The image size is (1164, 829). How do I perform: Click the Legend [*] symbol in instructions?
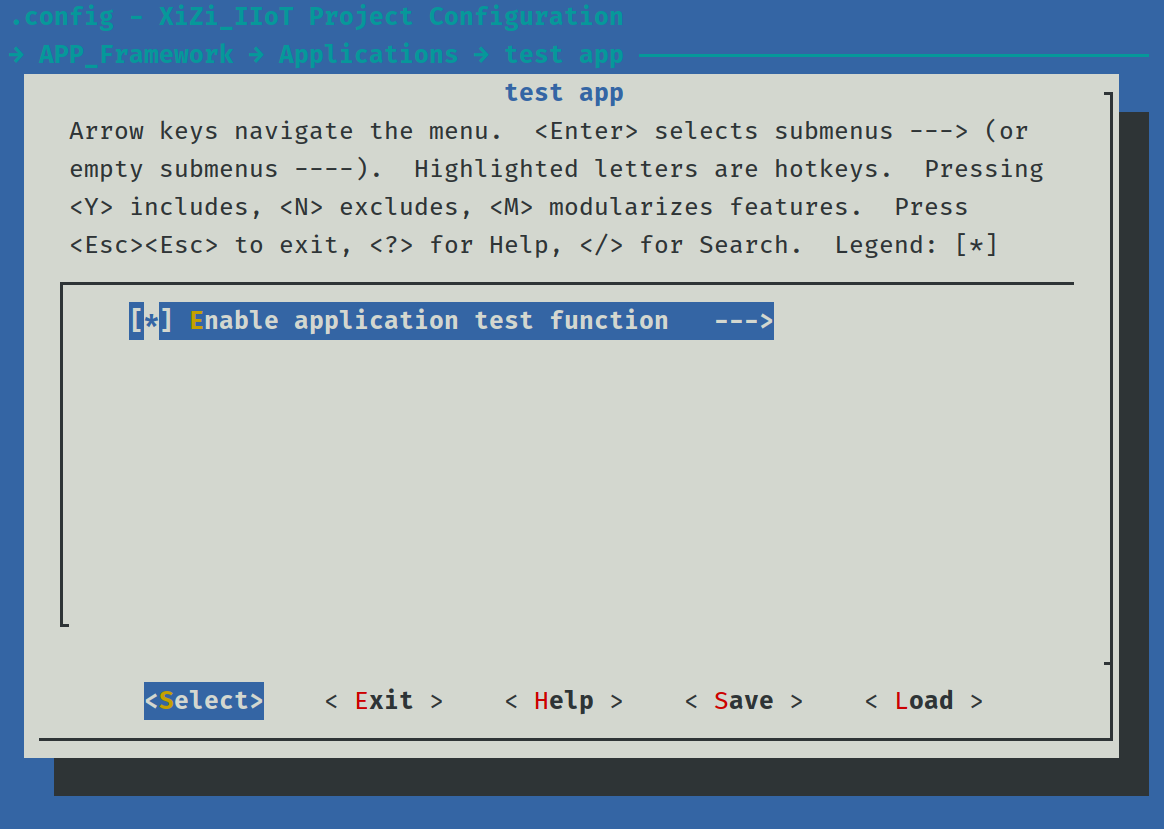(x=976, y=245)
